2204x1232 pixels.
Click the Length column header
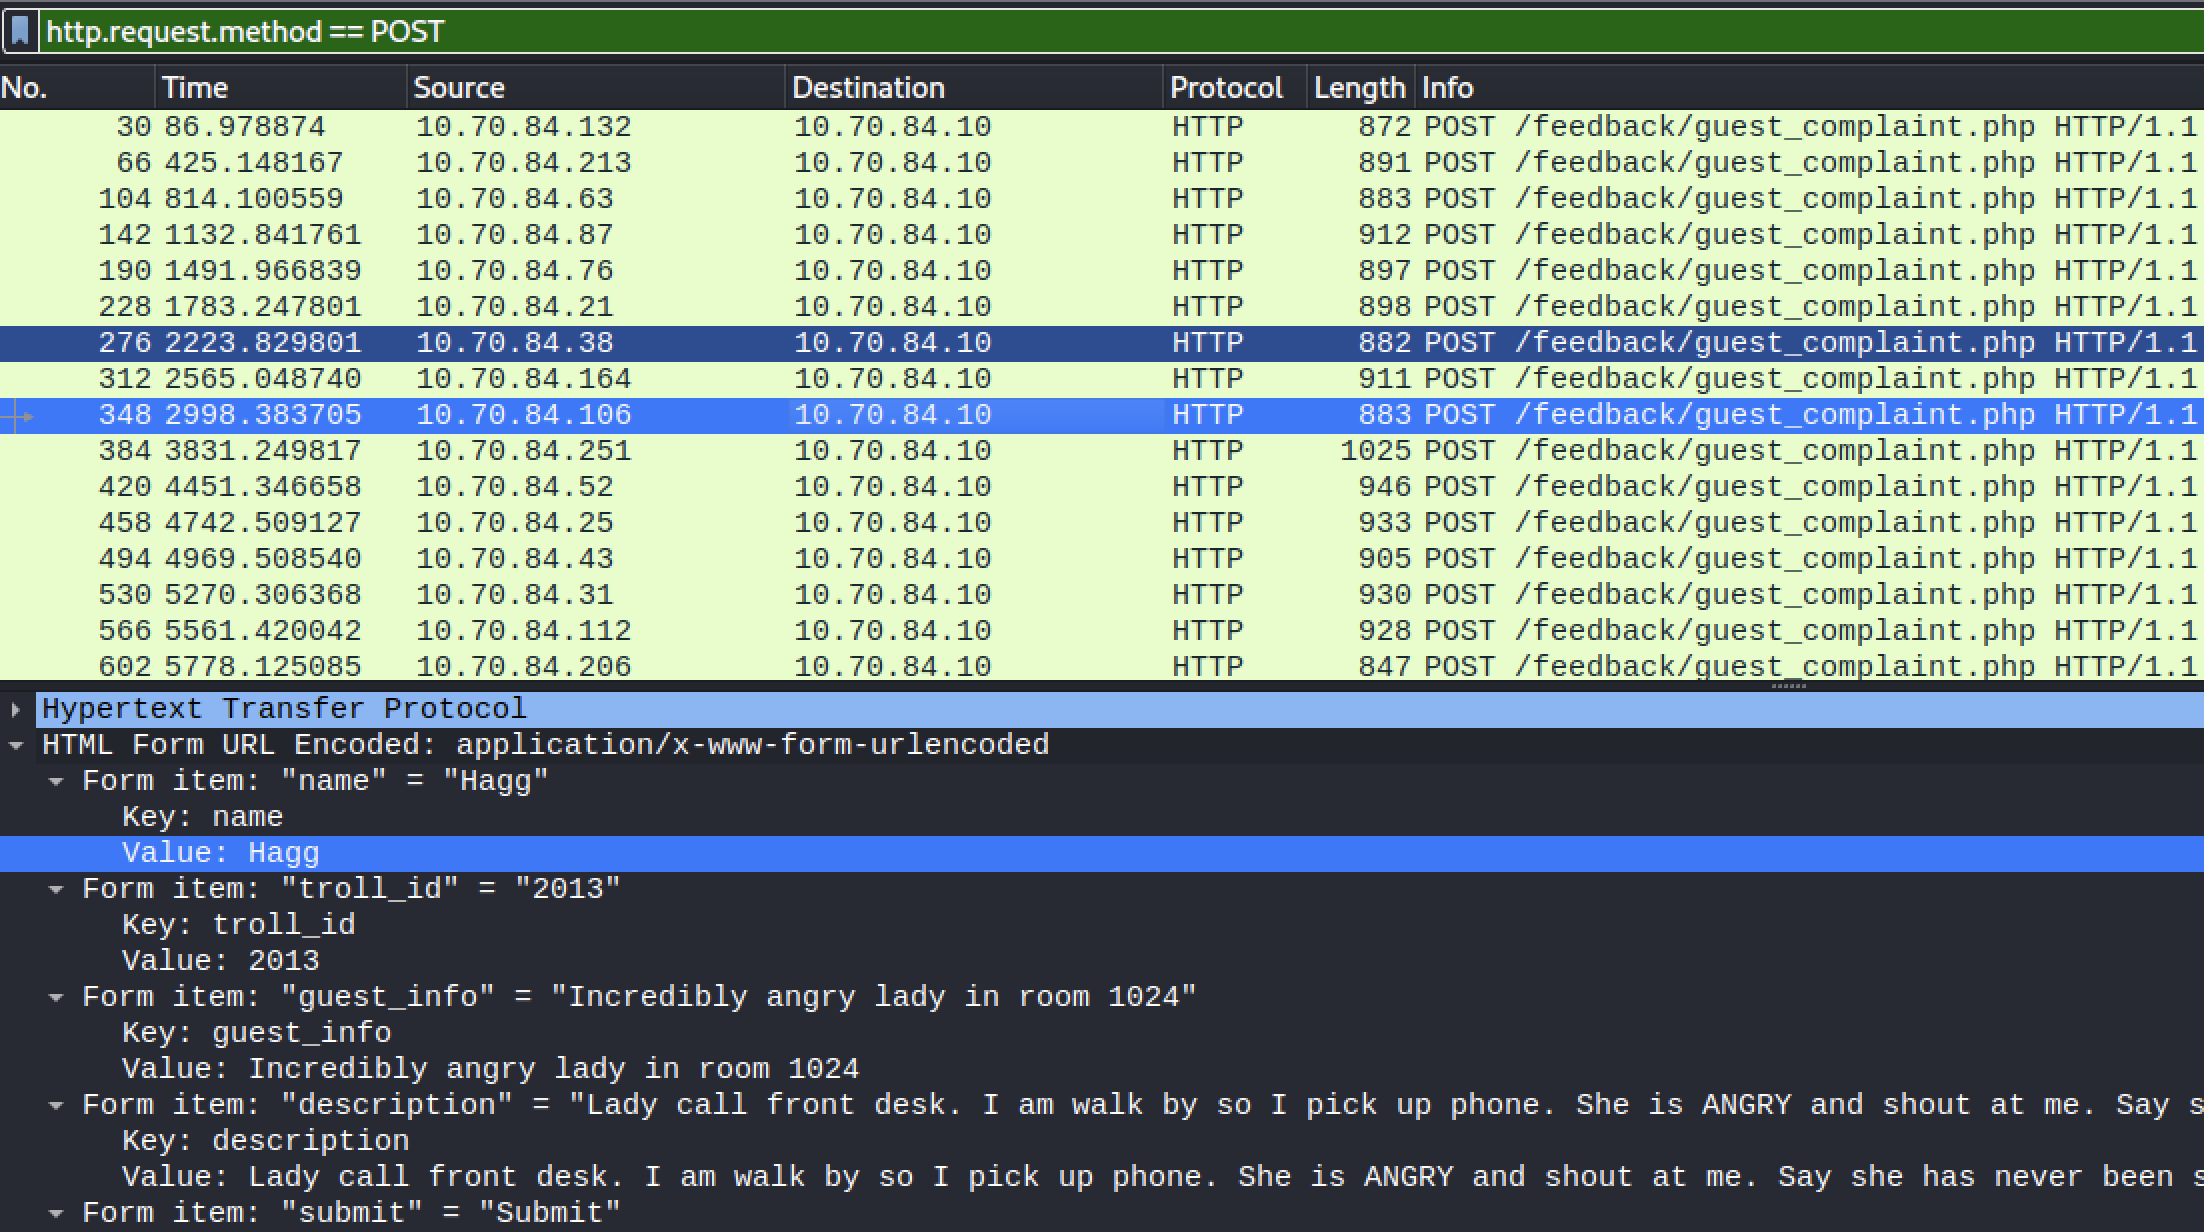[1359, 88]
